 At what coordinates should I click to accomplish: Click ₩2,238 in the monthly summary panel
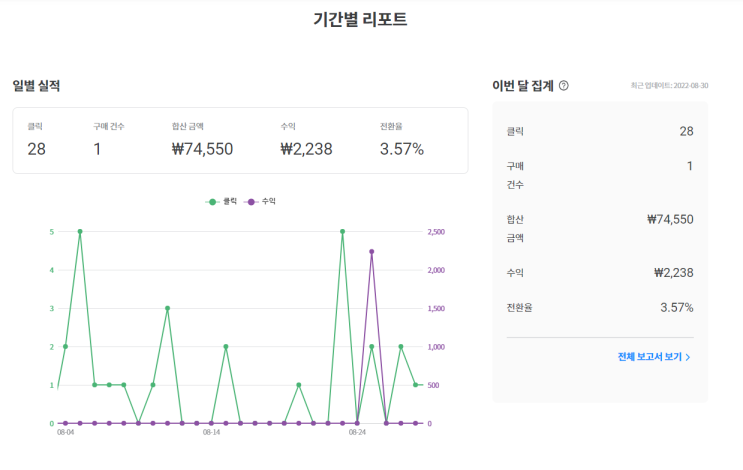click(x=673, y=272)
